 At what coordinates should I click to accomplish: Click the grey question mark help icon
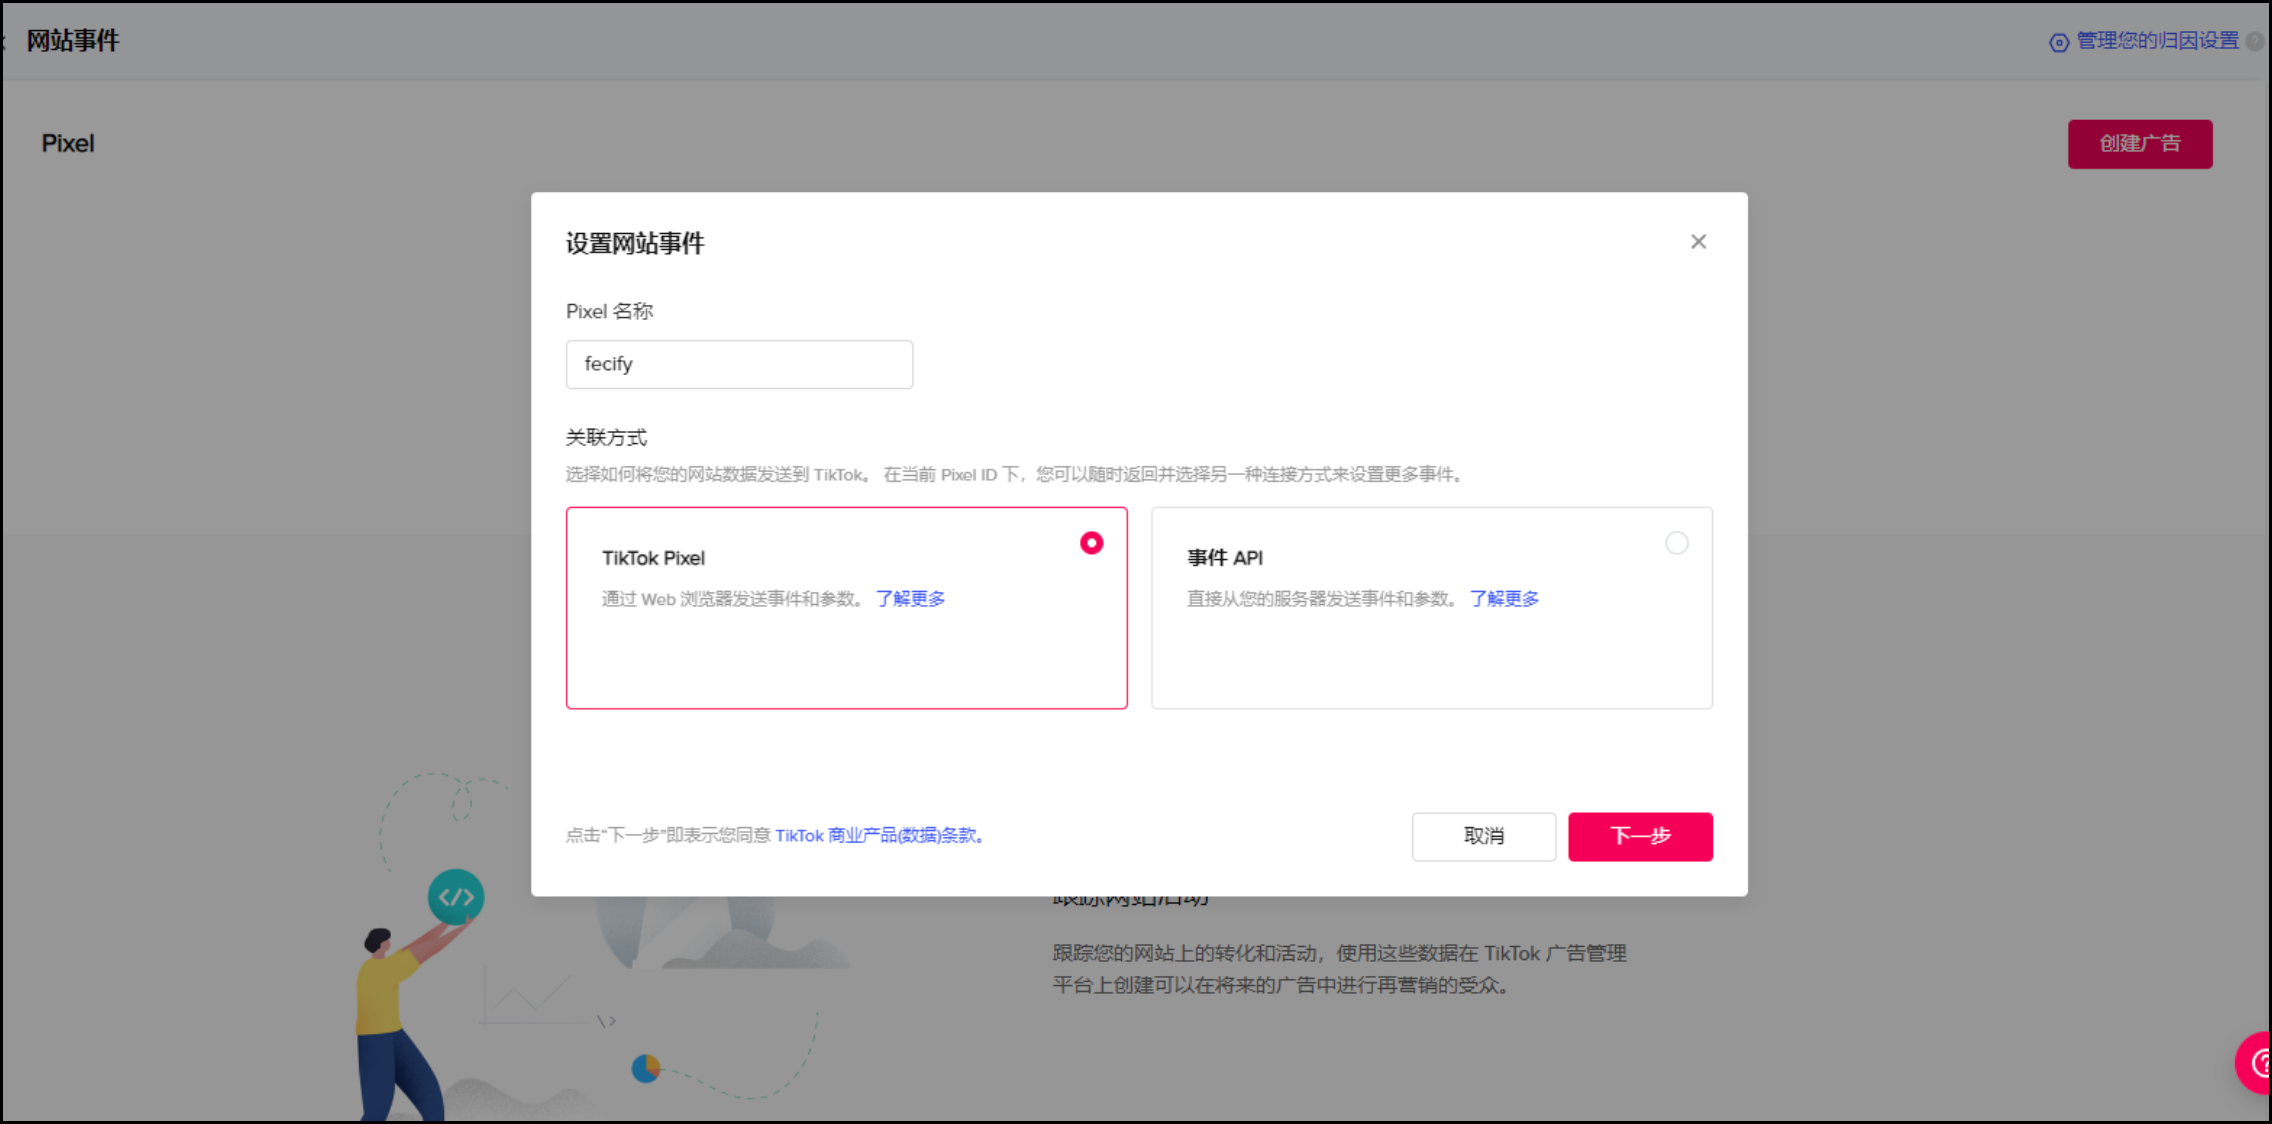[x=2254, y=42]
